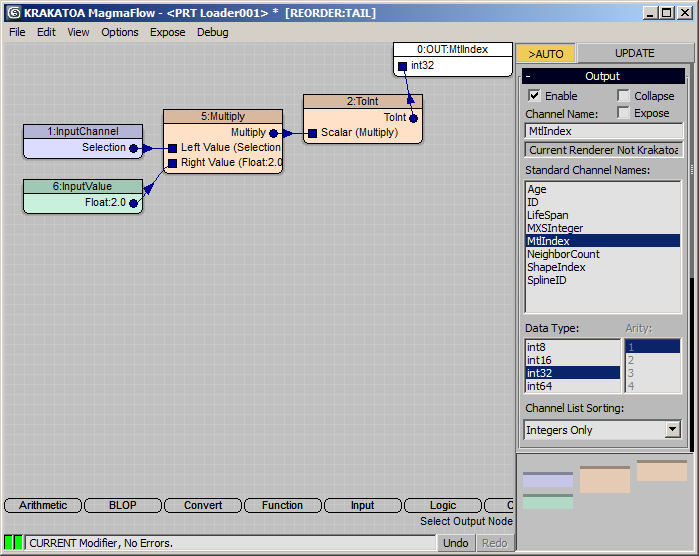Click the MagmaFlow app icon in title bar
Screen dimensions: 699x556
tap(14, 13)
